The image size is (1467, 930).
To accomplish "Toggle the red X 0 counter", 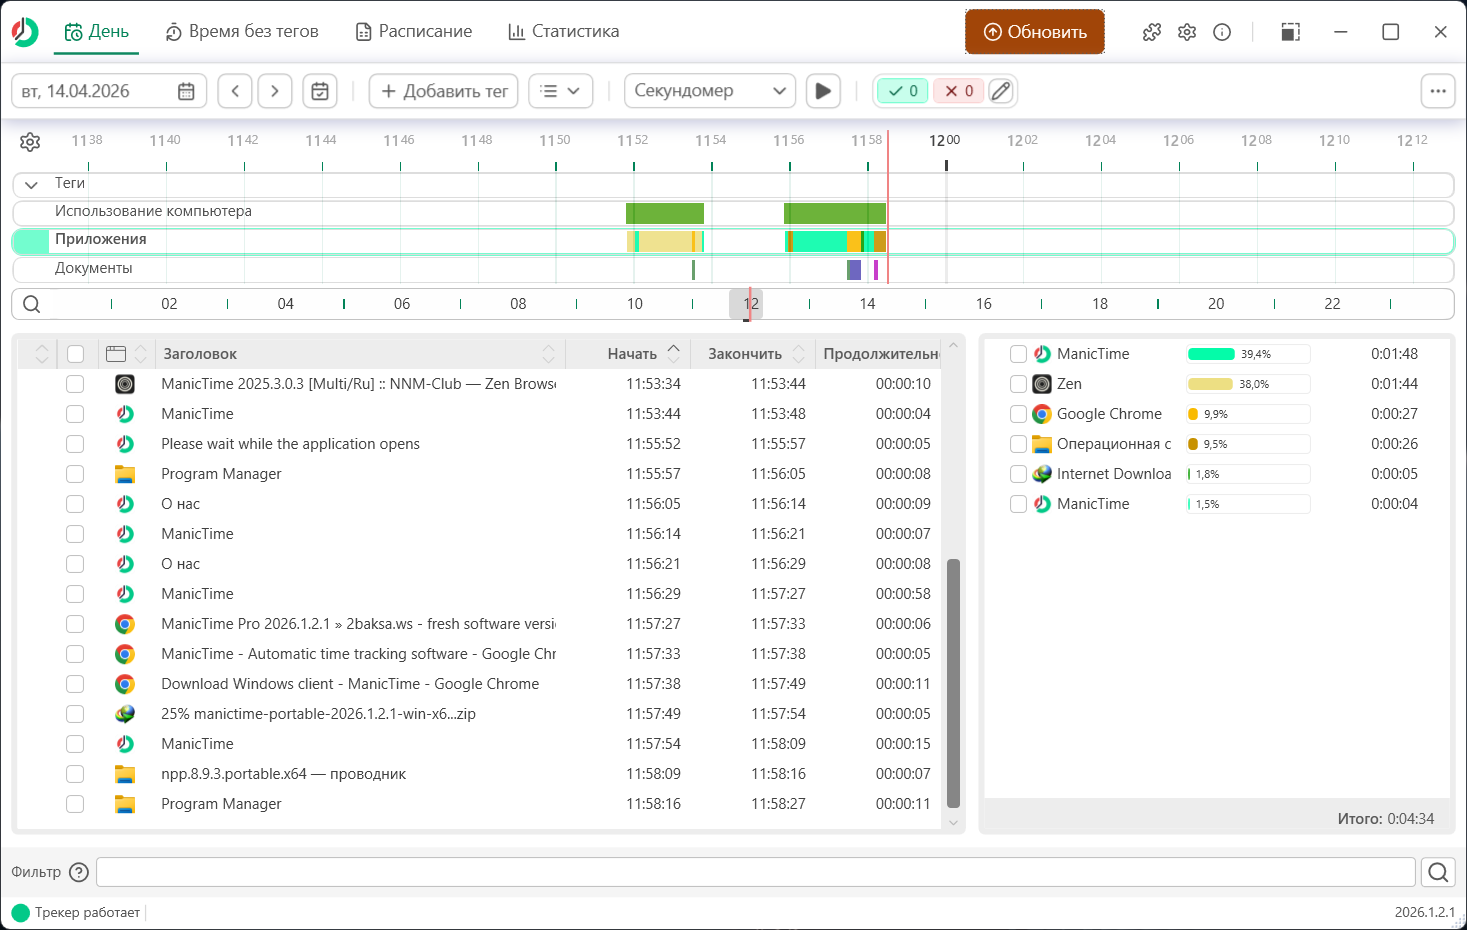I will [959, 91].
